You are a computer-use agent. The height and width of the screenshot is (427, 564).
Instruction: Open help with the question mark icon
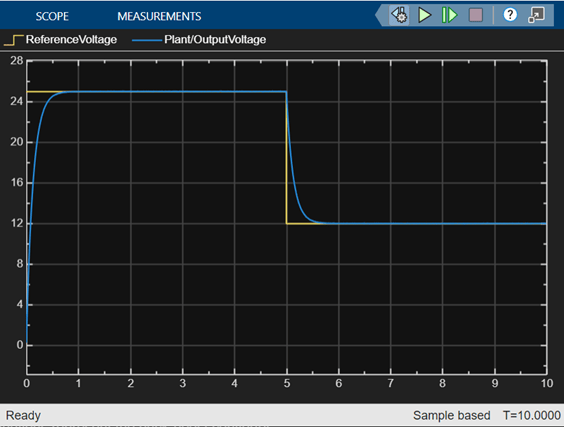point(510,15)
